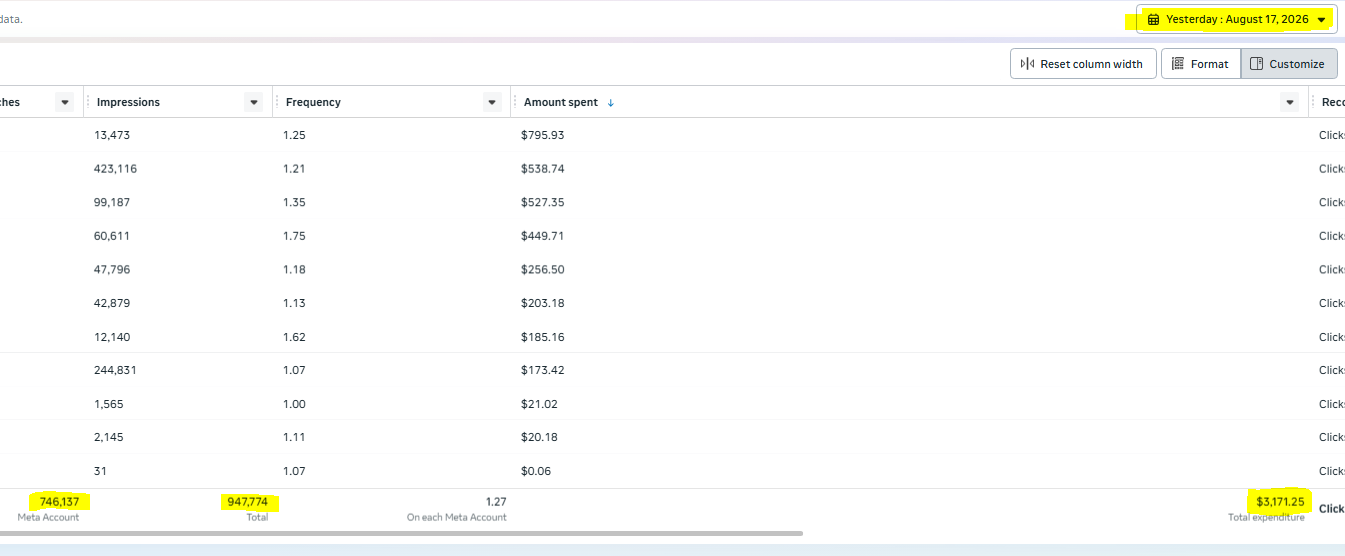The image size is (1345, 556).
Task: Click the drag handle beside Impressions header
Action: [89, 102]
